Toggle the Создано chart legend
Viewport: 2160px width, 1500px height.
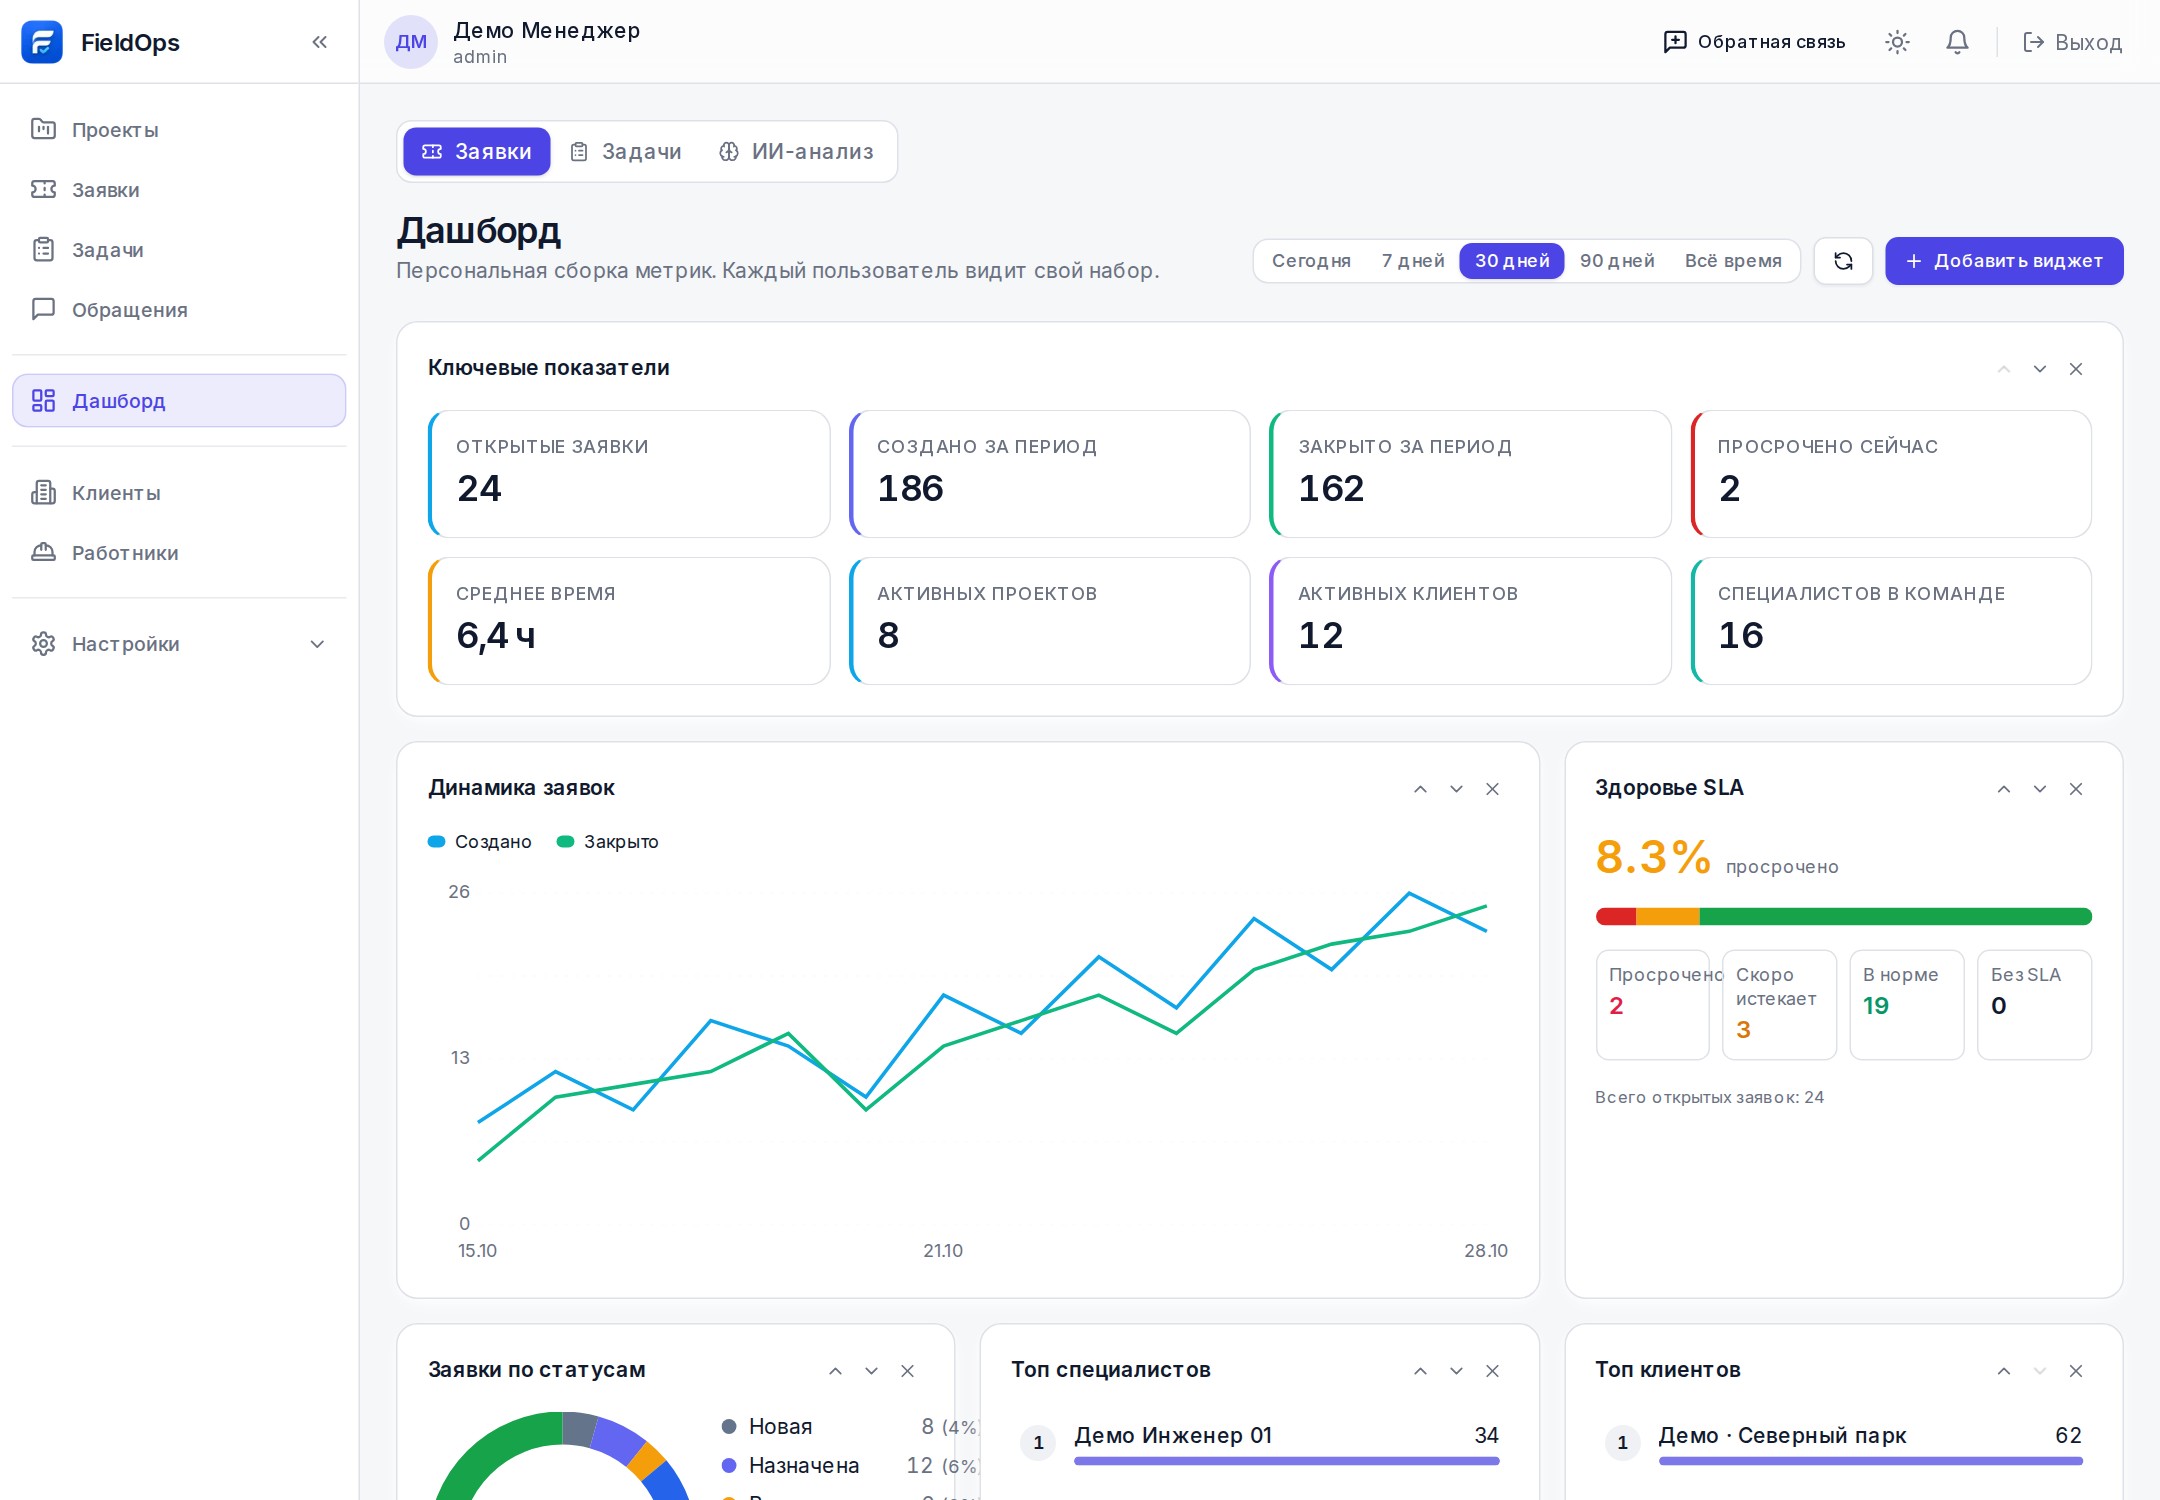(x=480, y=842)
